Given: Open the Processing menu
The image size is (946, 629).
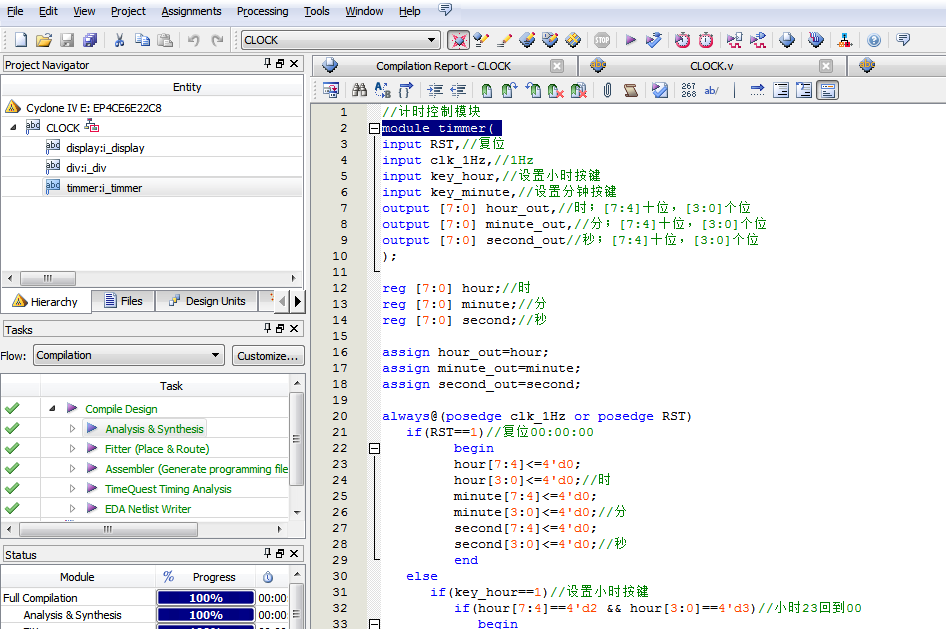Looking at the screenshot, I should tap(262, 11).
